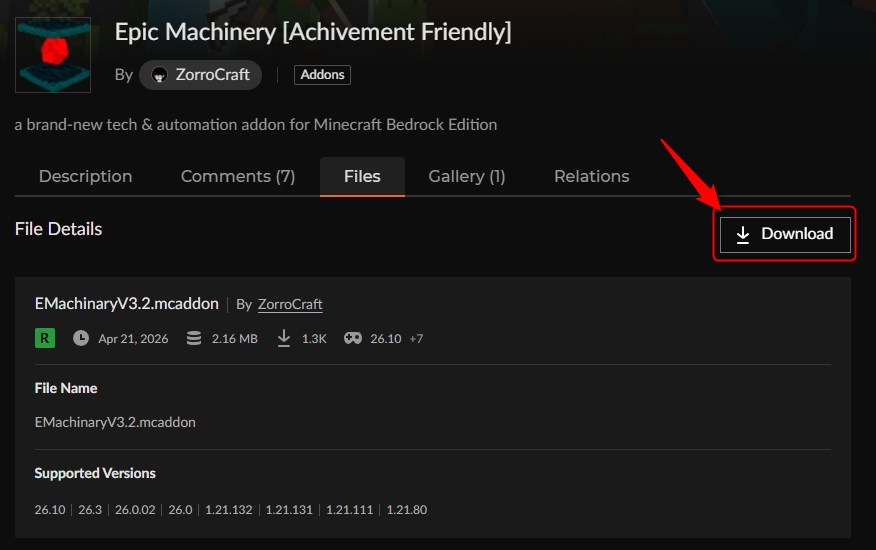Switch to the Description tab
The width and height of the screenshot is (876, 550).
tap(85, 176)
